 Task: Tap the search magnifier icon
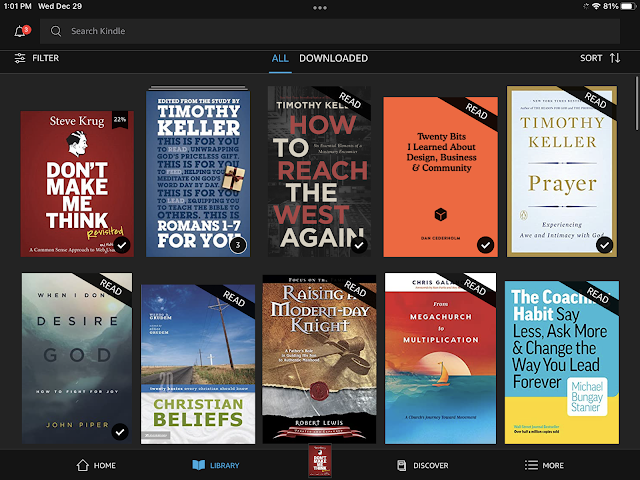click(56, 31)
